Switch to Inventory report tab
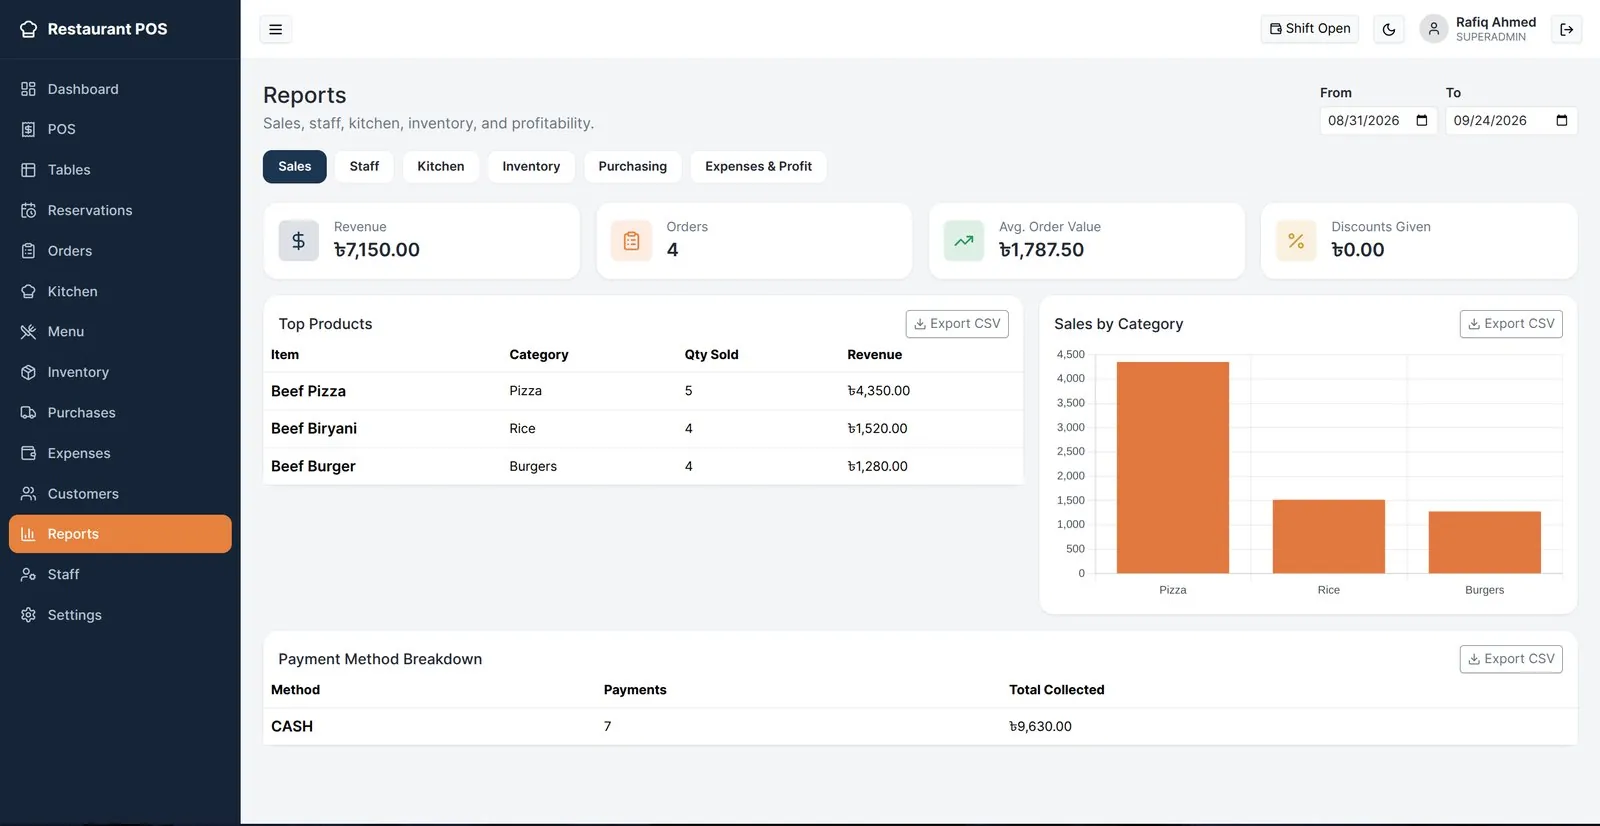 pos(531,166)
